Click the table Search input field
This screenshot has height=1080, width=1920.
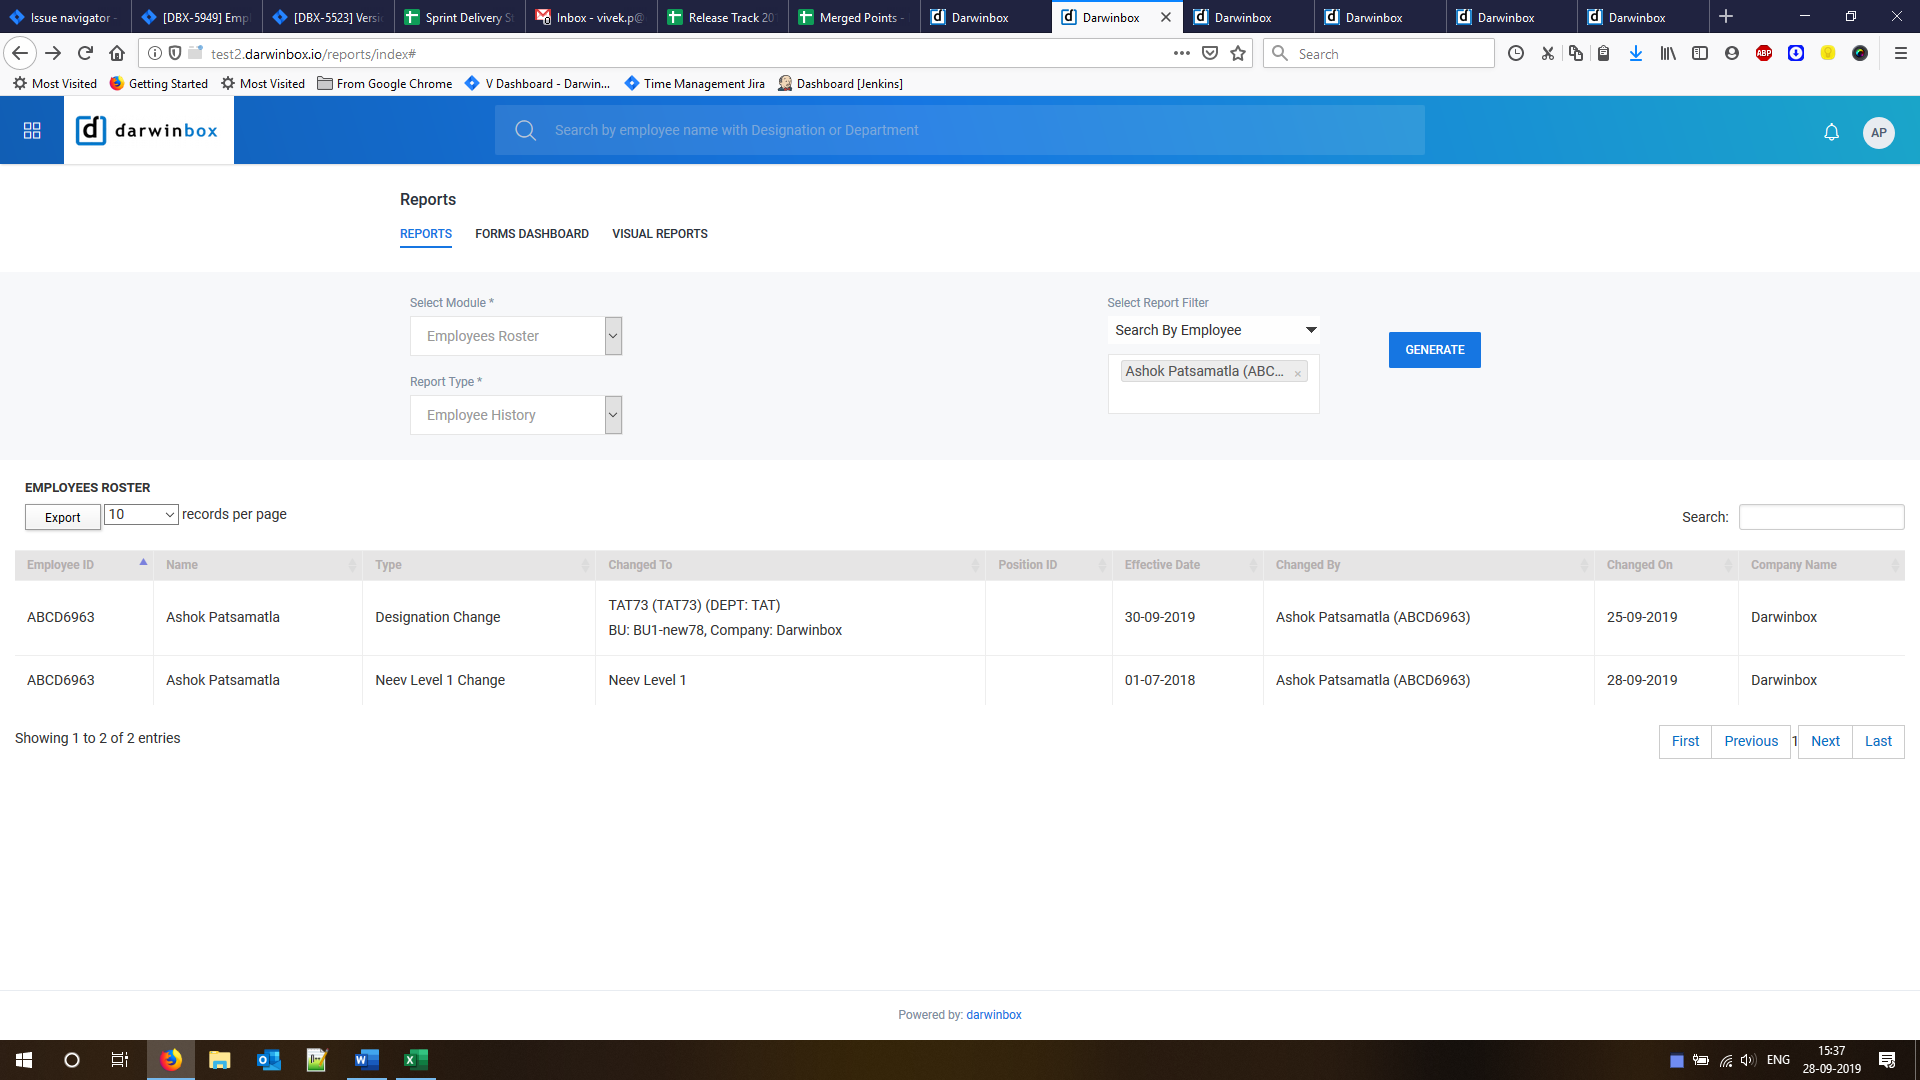[1820, 517]
